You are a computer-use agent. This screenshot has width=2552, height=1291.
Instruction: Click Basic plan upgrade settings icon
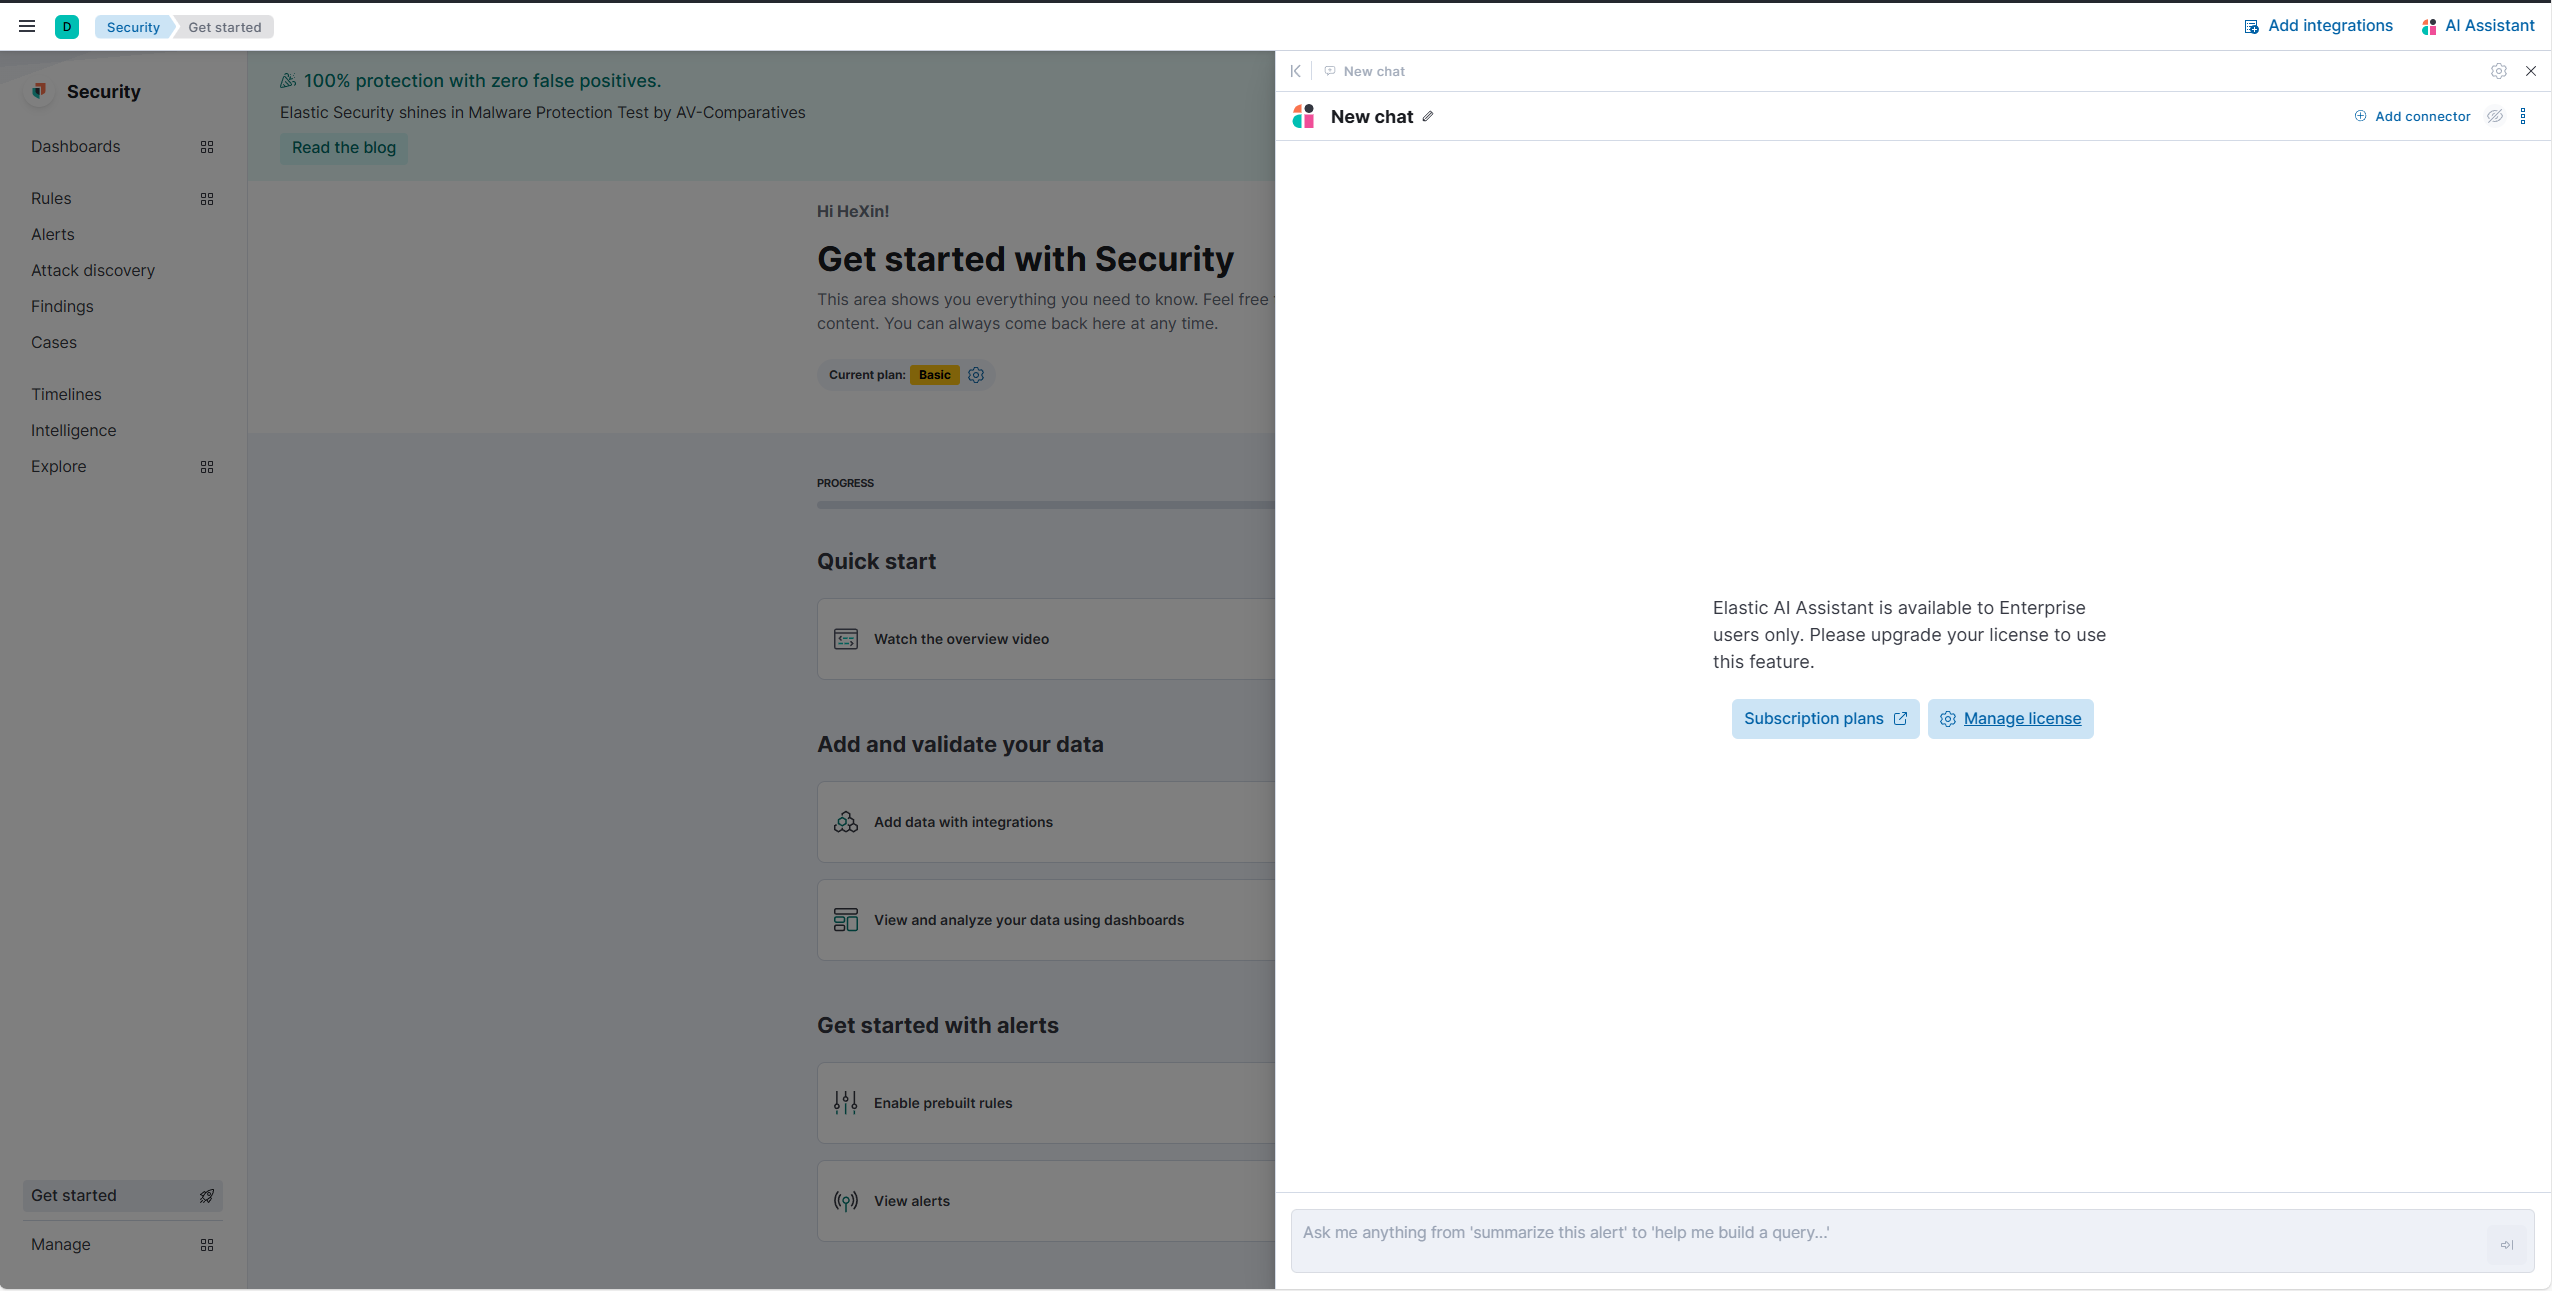(x=976, y=374)
